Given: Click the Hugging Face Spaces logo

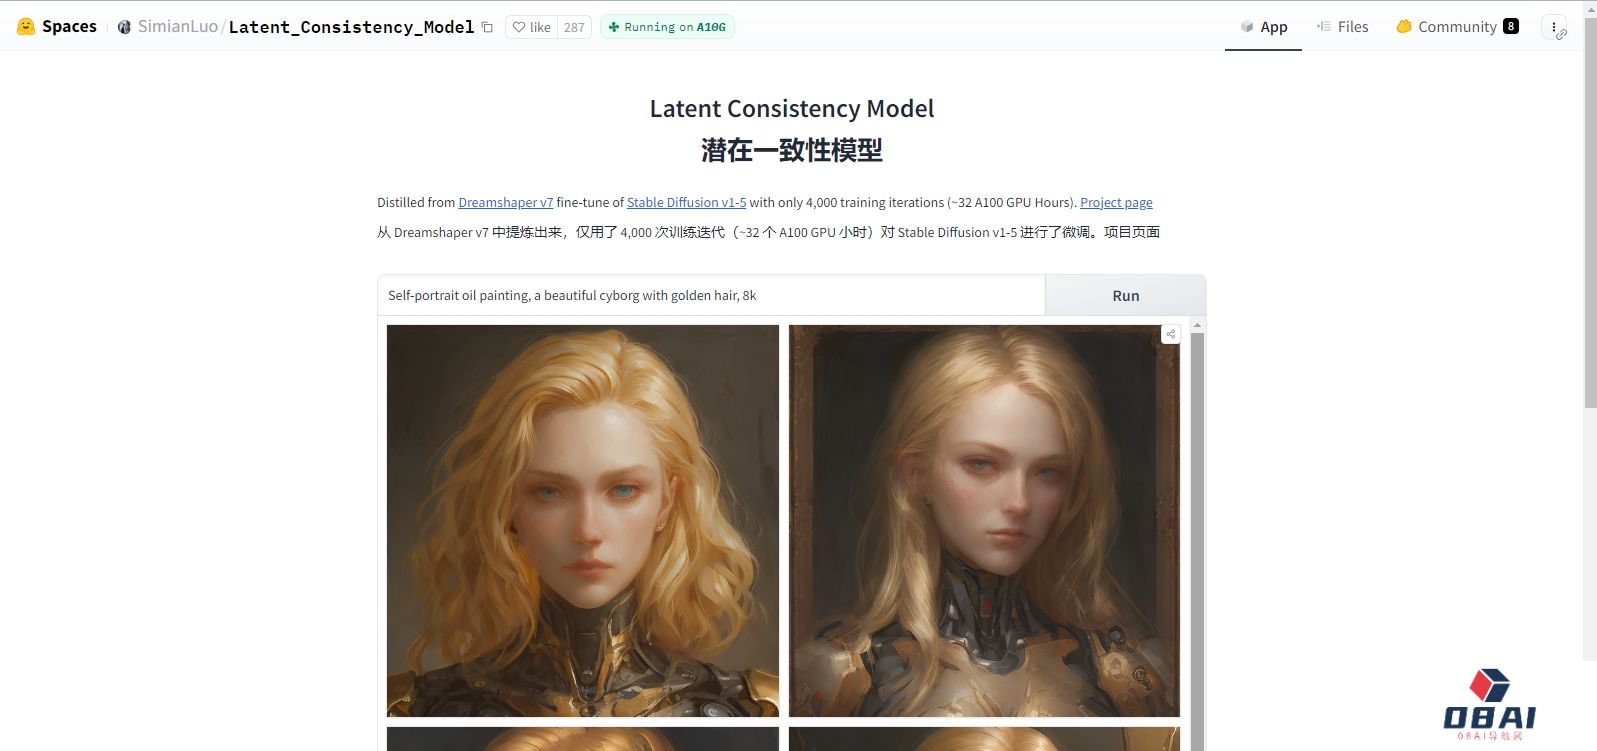Looking at the screenshot, I should (26, 27).
